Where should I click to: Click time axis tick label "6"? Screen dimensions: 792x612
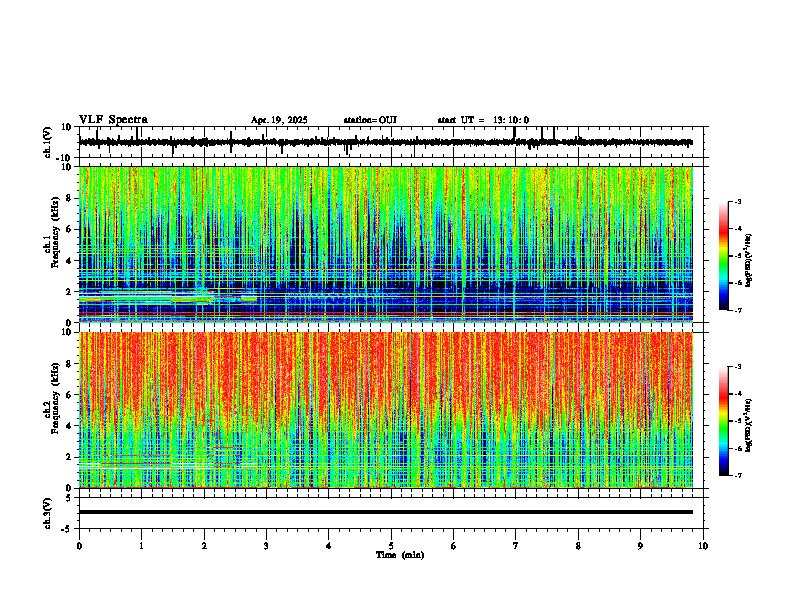pyautogui.click(x=454, y=546)
